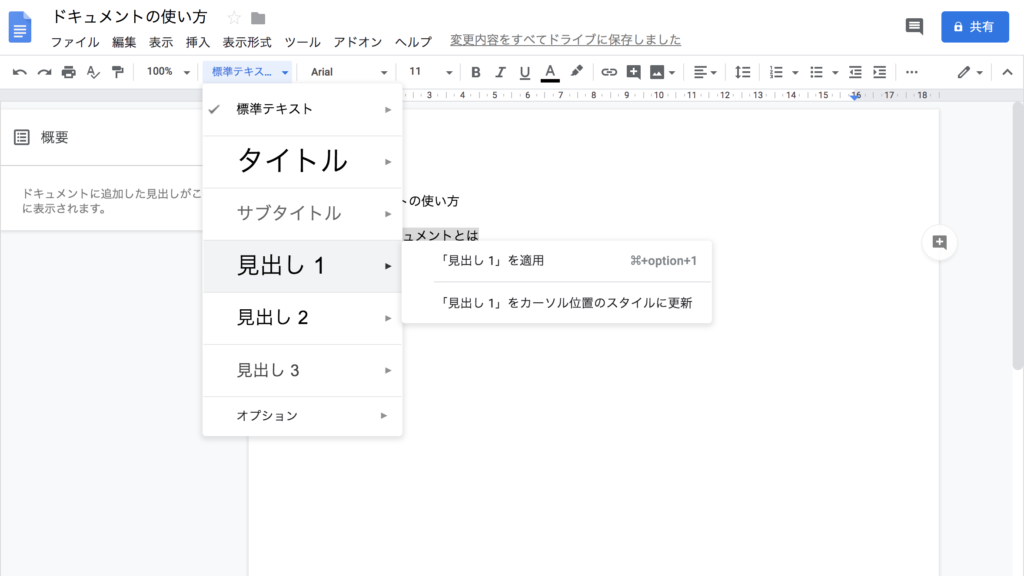Toggle bold formatting
Image resolution: width=1024 pixels, height=576 pixels.
[475, 72]
